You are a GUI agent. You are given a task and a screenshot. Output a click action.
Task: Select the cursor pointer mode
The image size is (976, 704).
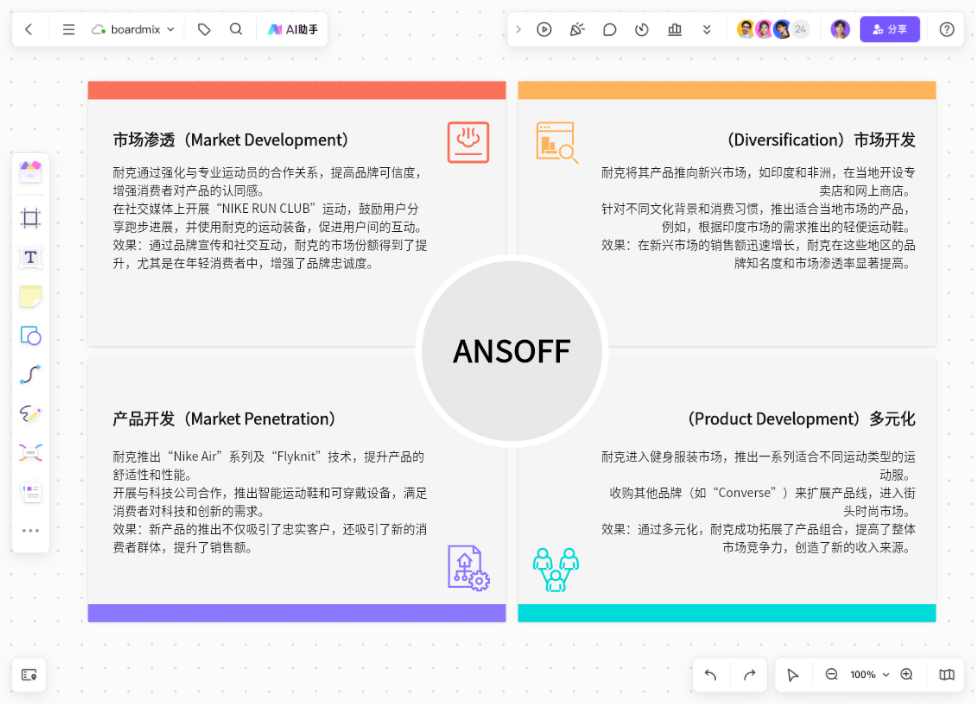[x=792, y=675]
